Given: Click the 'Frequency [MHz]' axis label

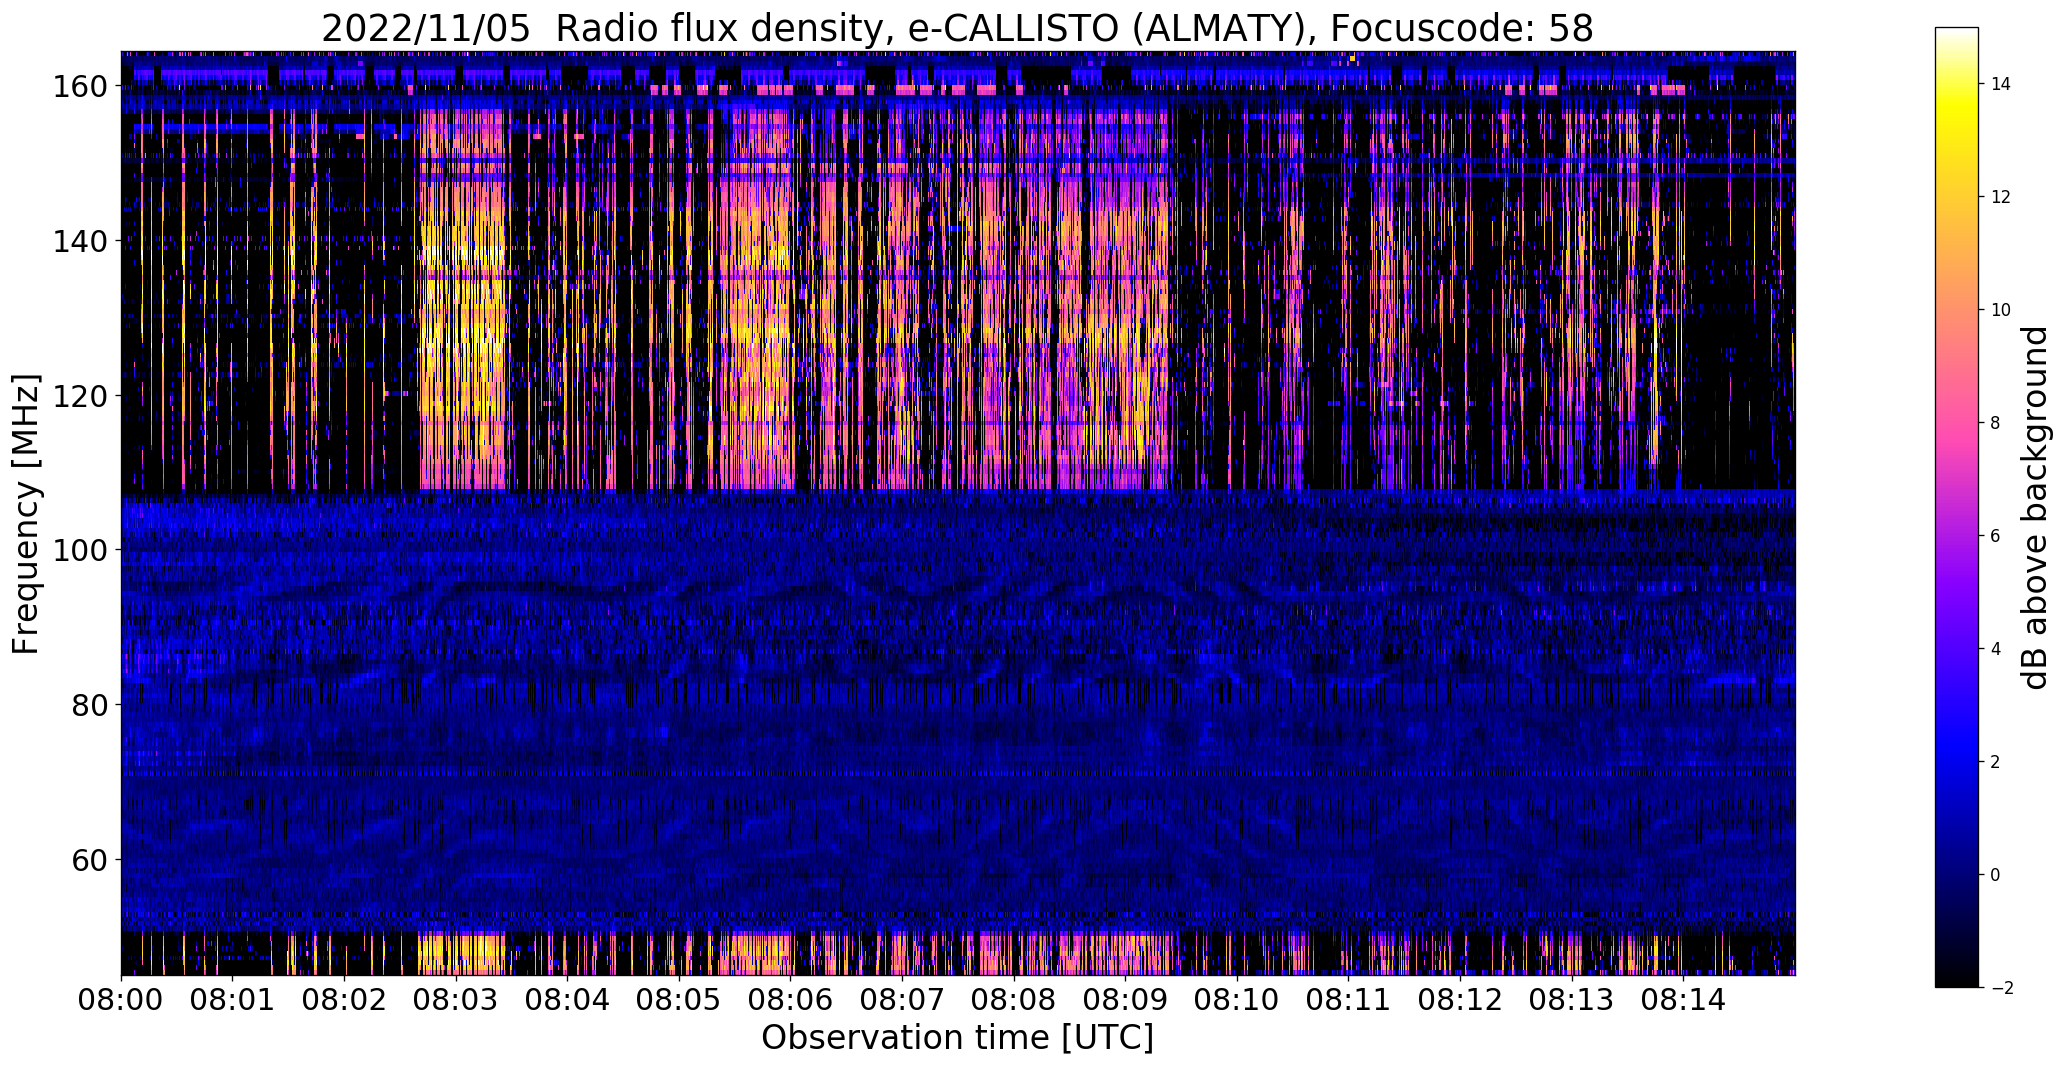Looking at the screenshot, I should point(27,514).
